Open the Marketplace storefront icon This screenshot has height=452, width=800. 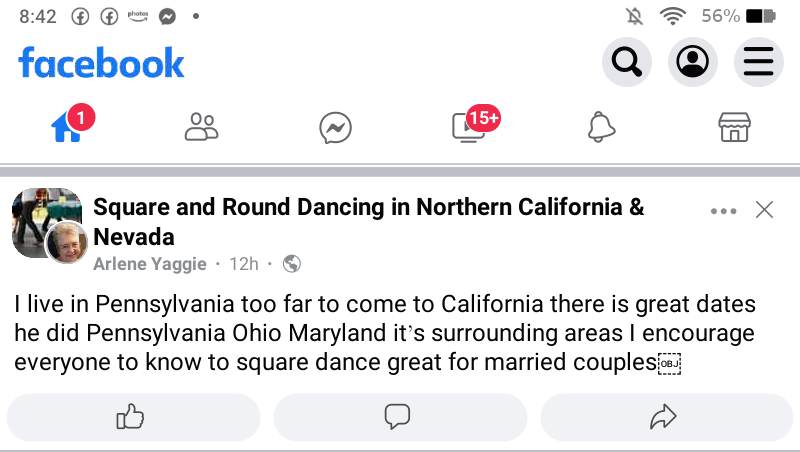pos(734,127)
